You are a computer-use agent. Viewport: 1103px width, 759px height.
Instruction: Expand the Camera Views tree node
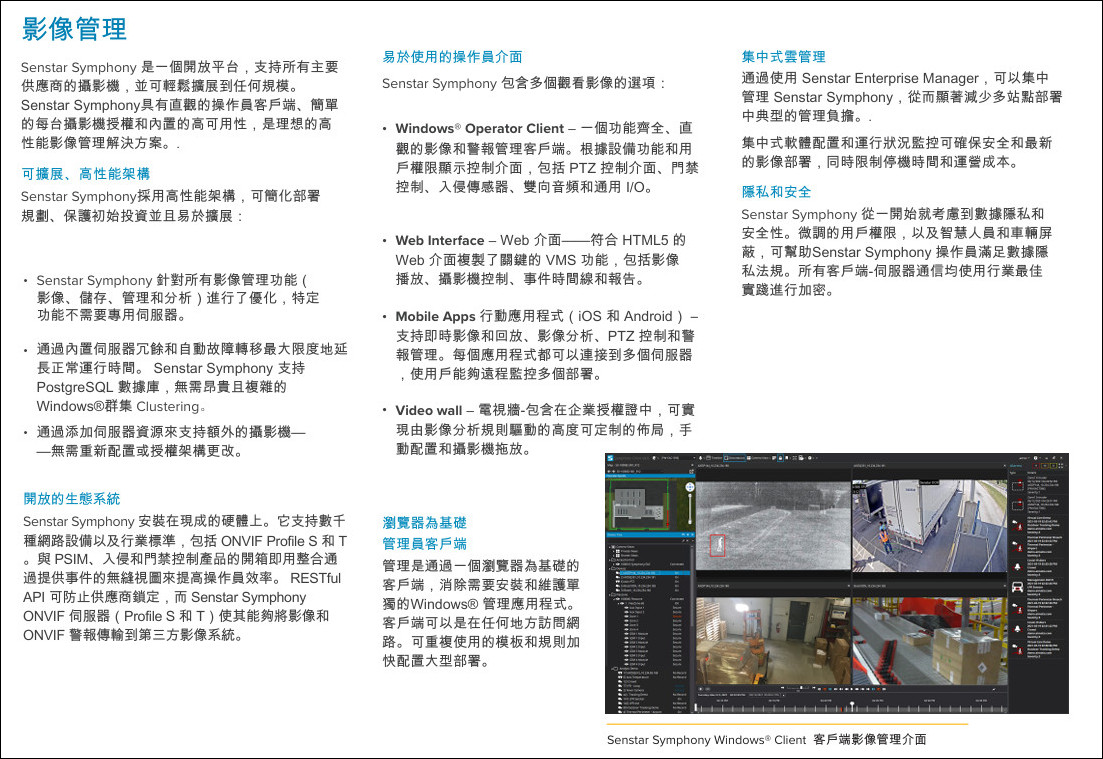(610, 547)
